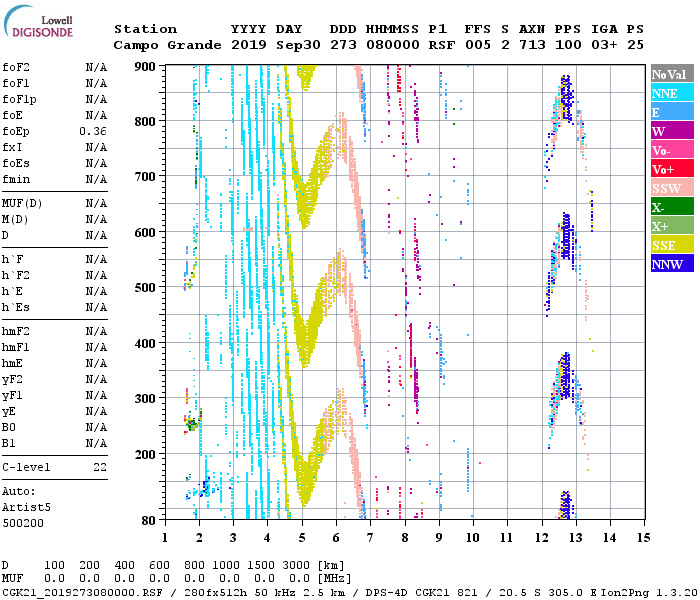700x600 pixels.
Task: Select the SSE yellow legend swatch
Action: [672, 245]
